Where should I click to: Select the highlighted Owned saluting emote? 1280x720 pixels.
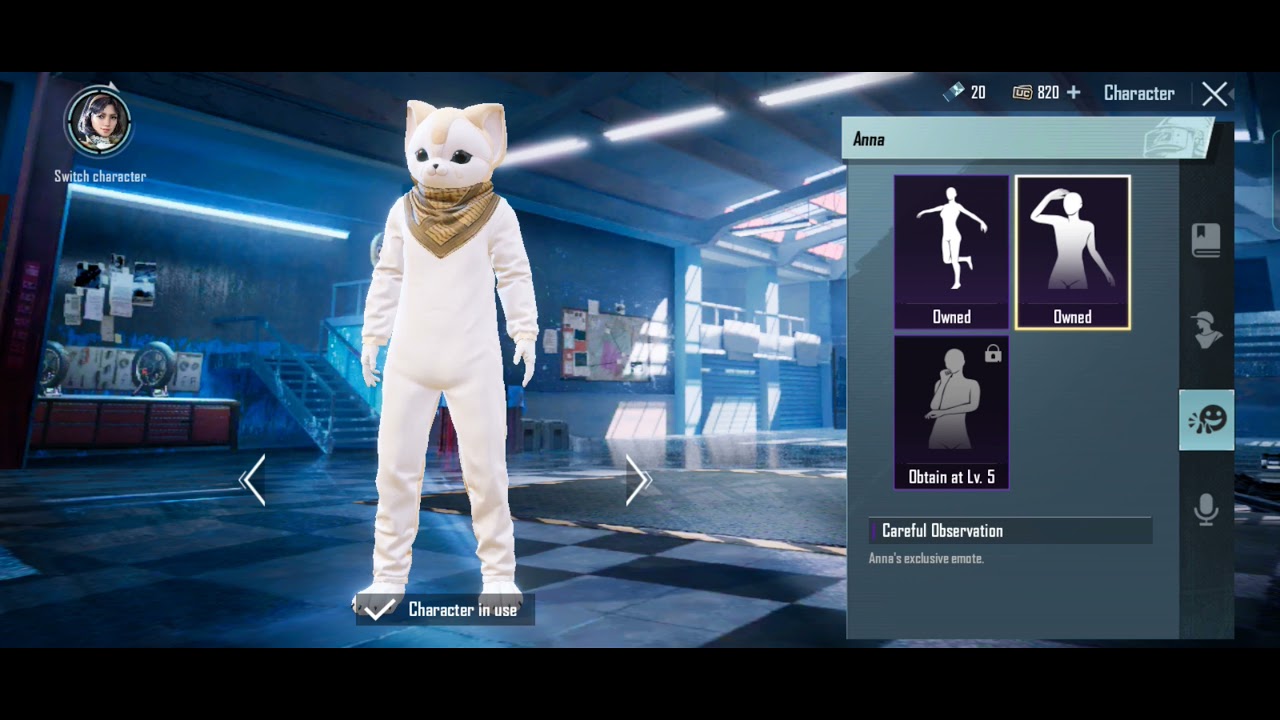point(1072,252)
